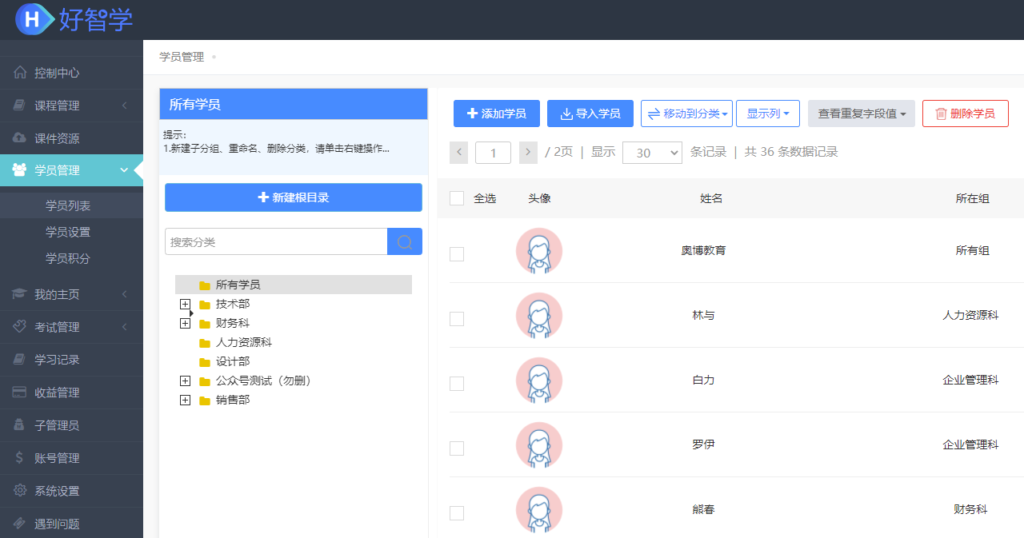Click the folder icon of 销售部
This screenshot has height=538, width=1024.
[x=204, y=400]
